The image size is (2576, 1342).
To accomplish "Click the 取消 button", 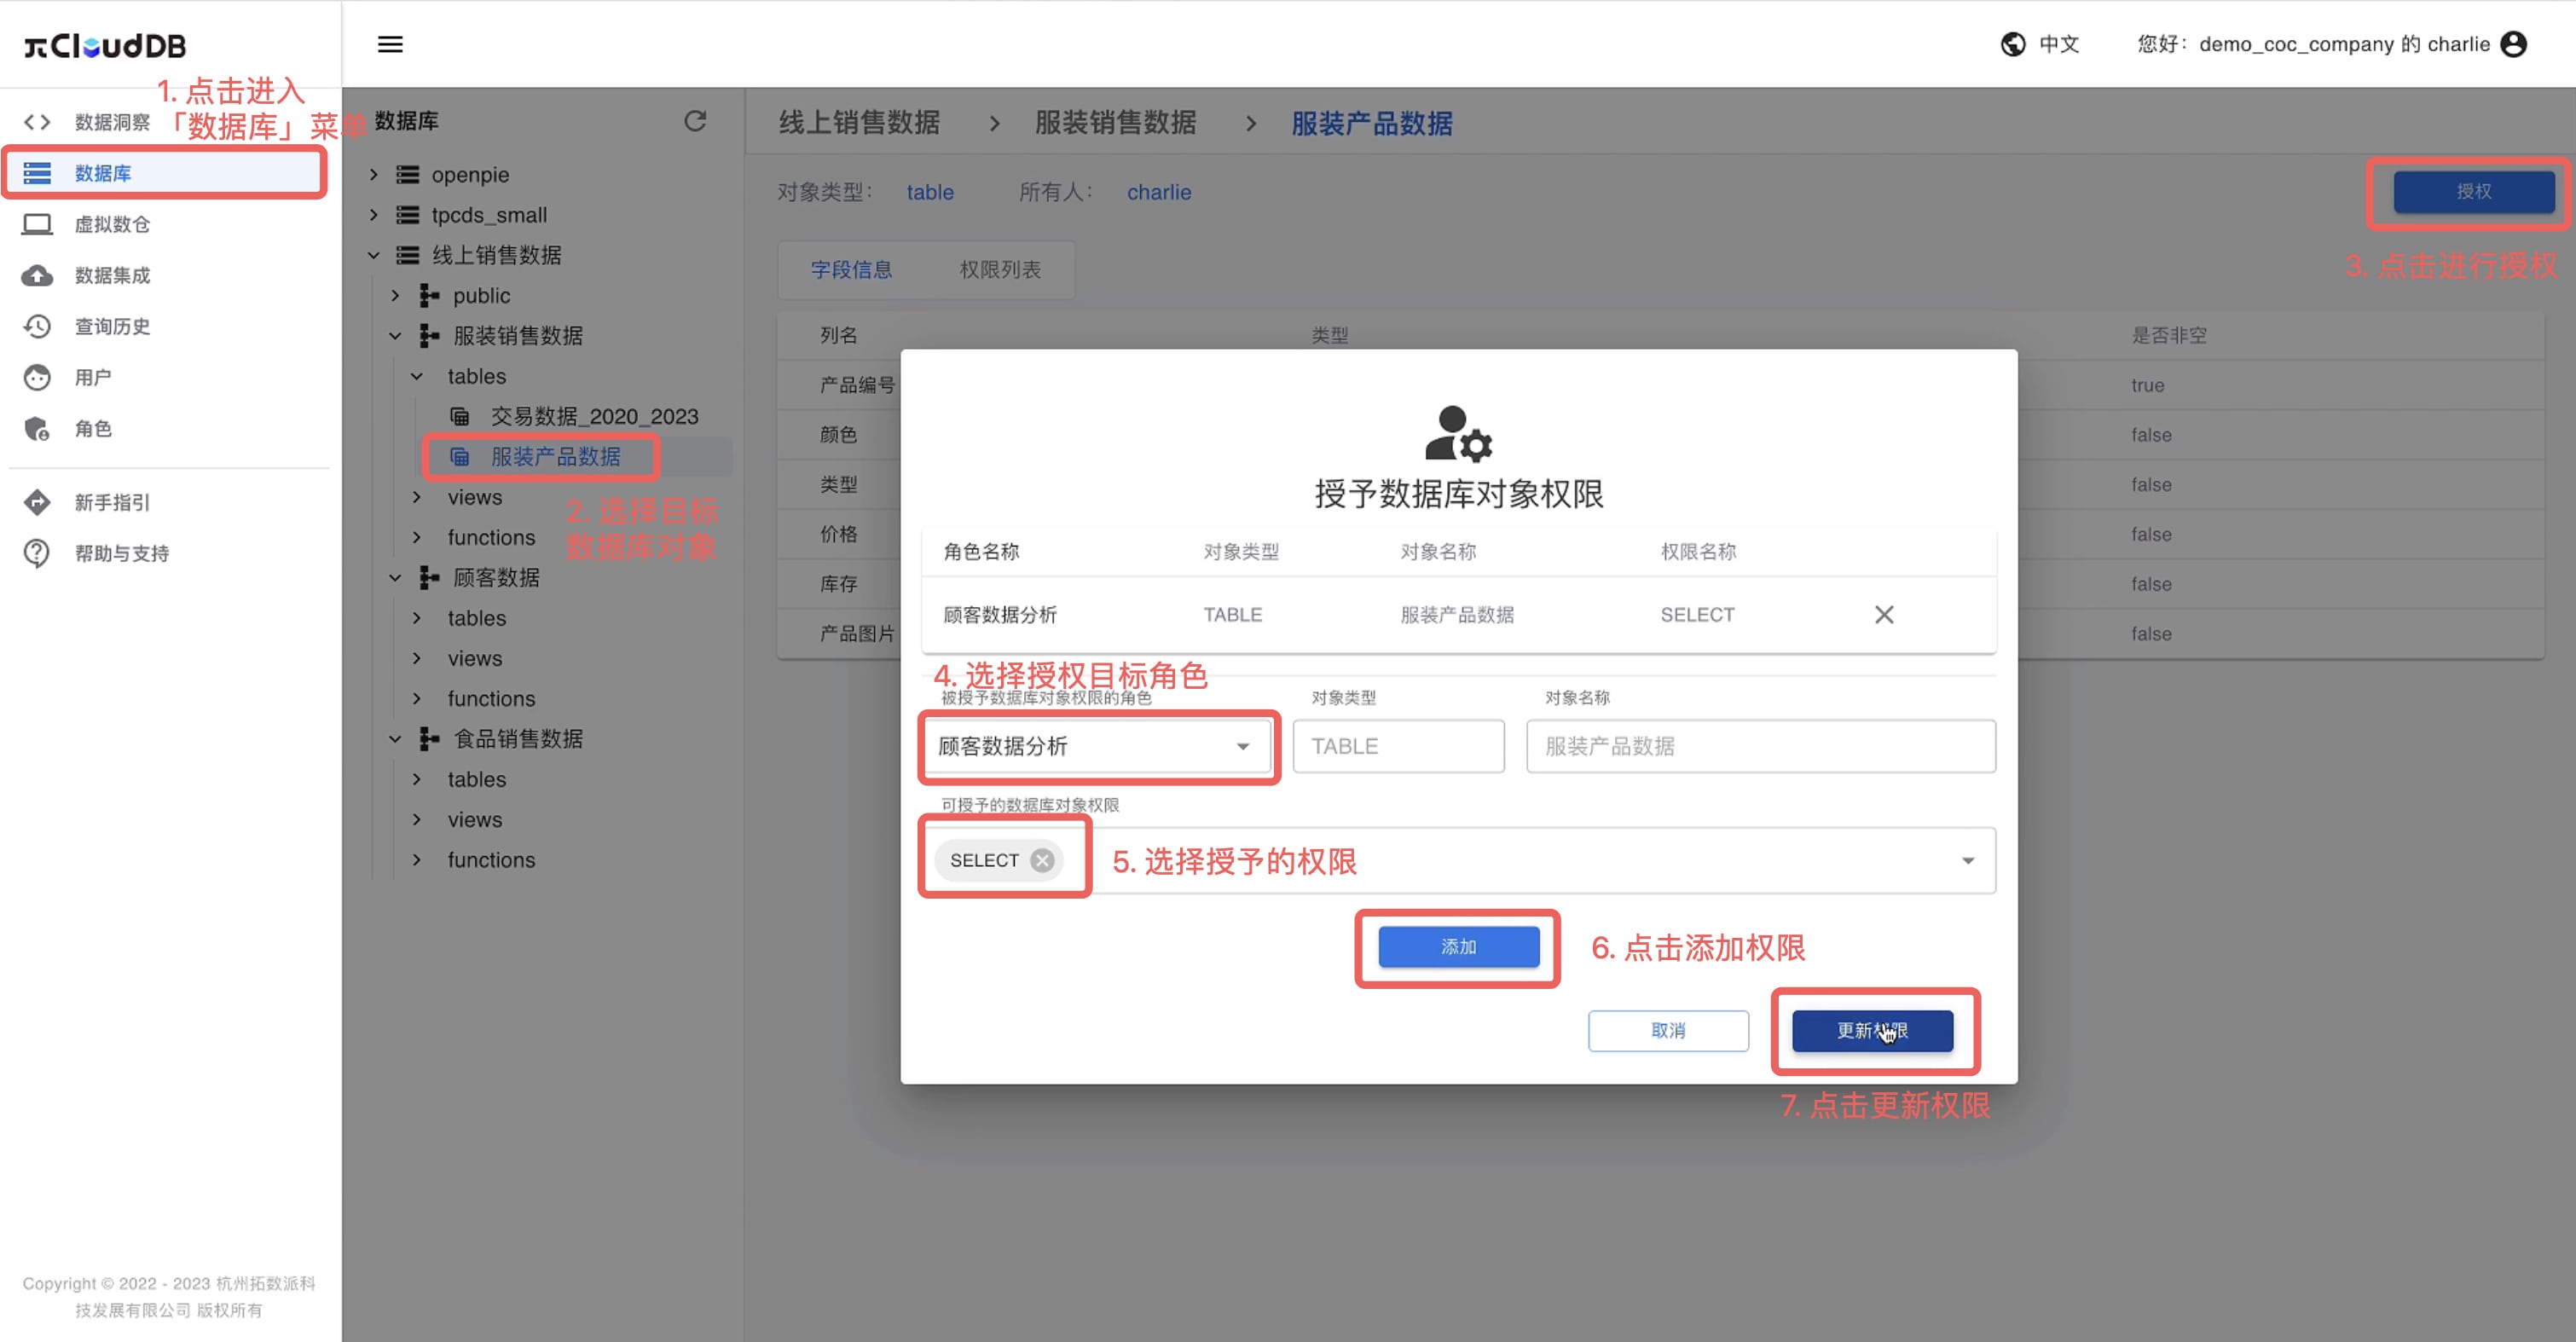I will [x=1668, y=1030].
